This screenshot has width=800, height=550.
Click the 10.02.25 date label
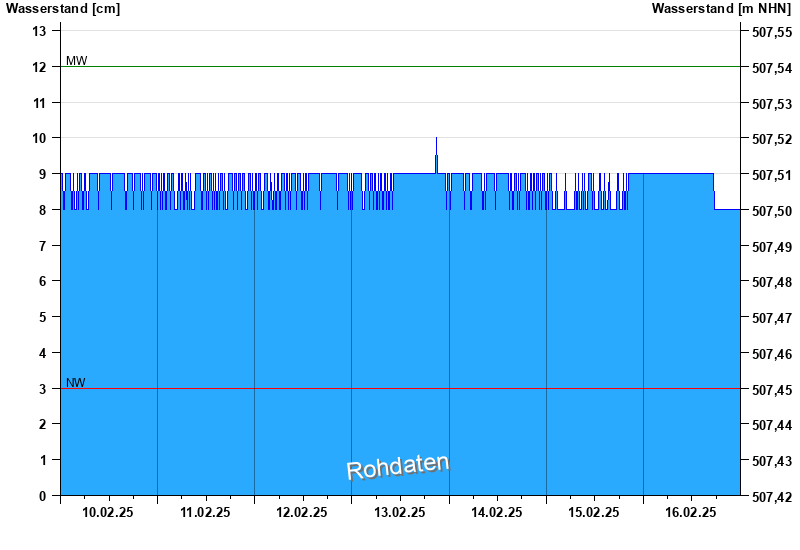[x=108, y=512]
